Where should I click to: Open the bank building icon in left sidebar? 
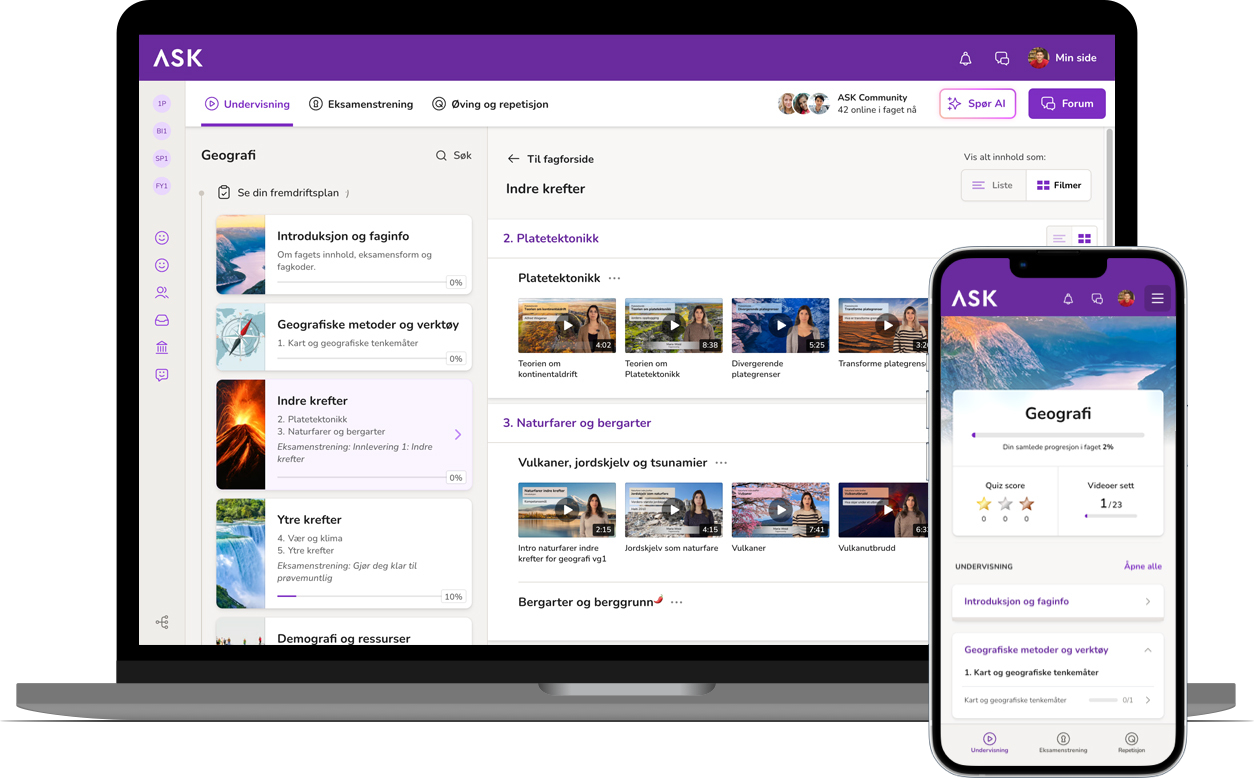click(x=162, y=348)
